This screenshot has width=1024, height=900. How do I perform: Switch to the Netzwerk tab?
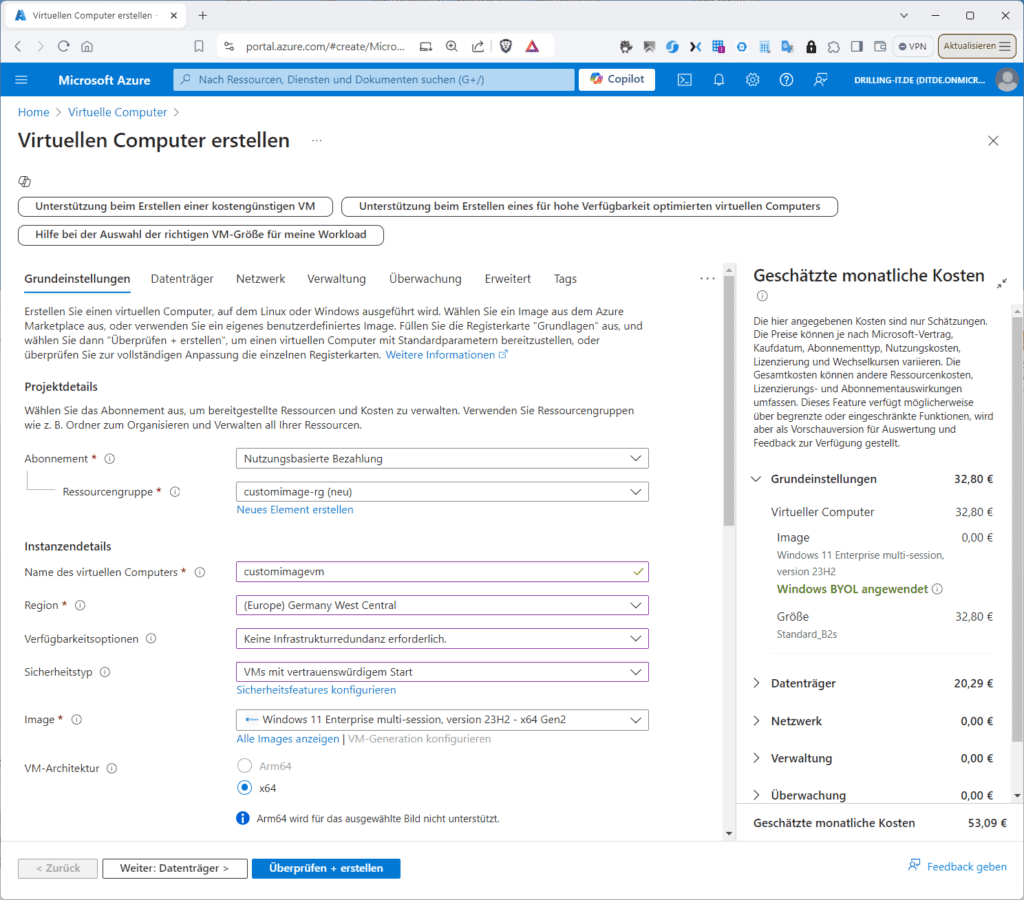(261, 279)
